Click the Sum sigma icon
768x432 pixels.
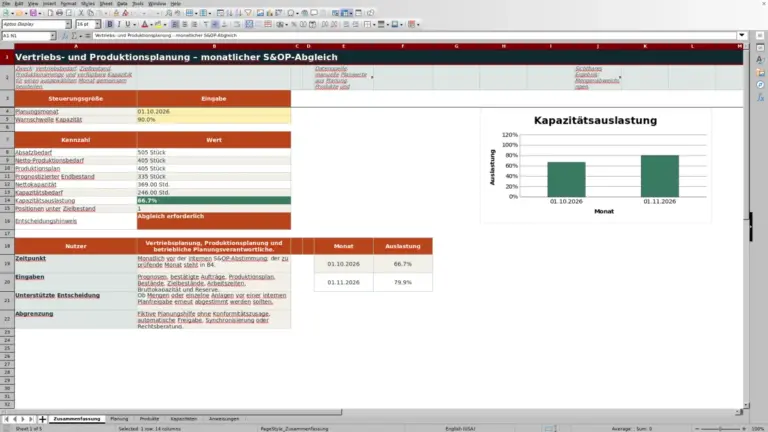pos(74,36)
